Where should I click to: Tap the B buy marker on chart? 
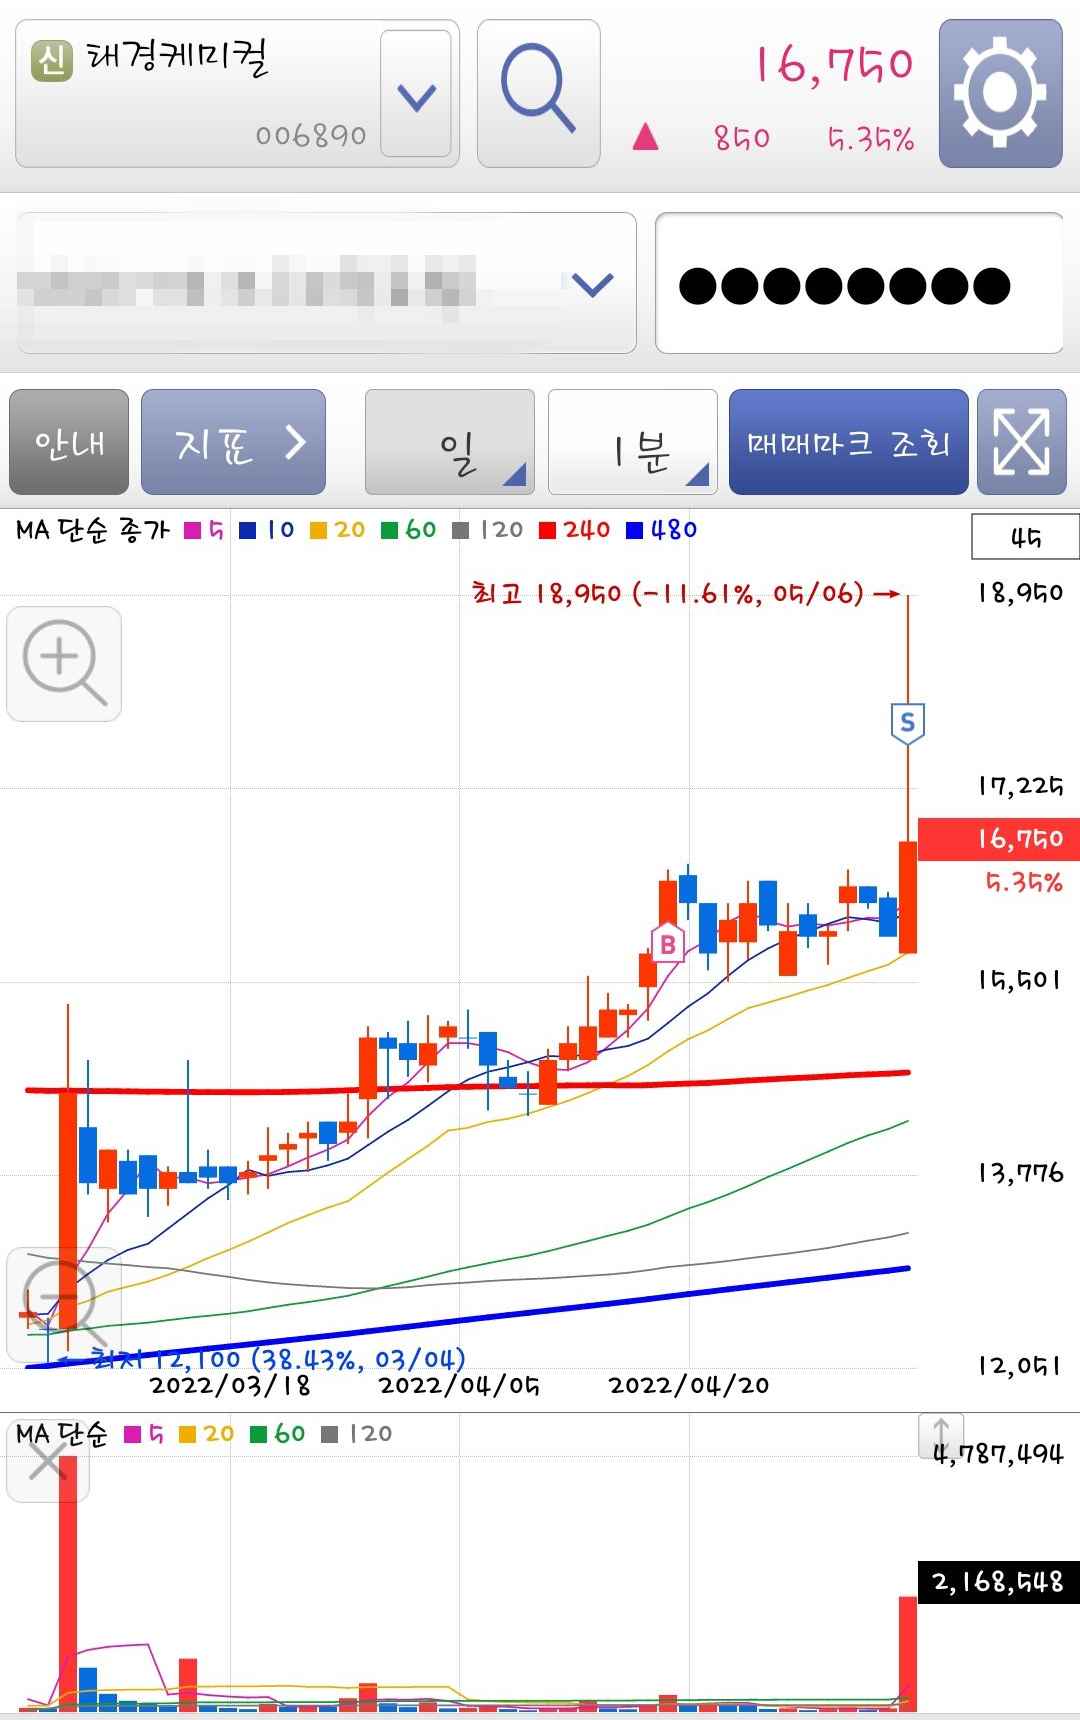tap(668, 943)
